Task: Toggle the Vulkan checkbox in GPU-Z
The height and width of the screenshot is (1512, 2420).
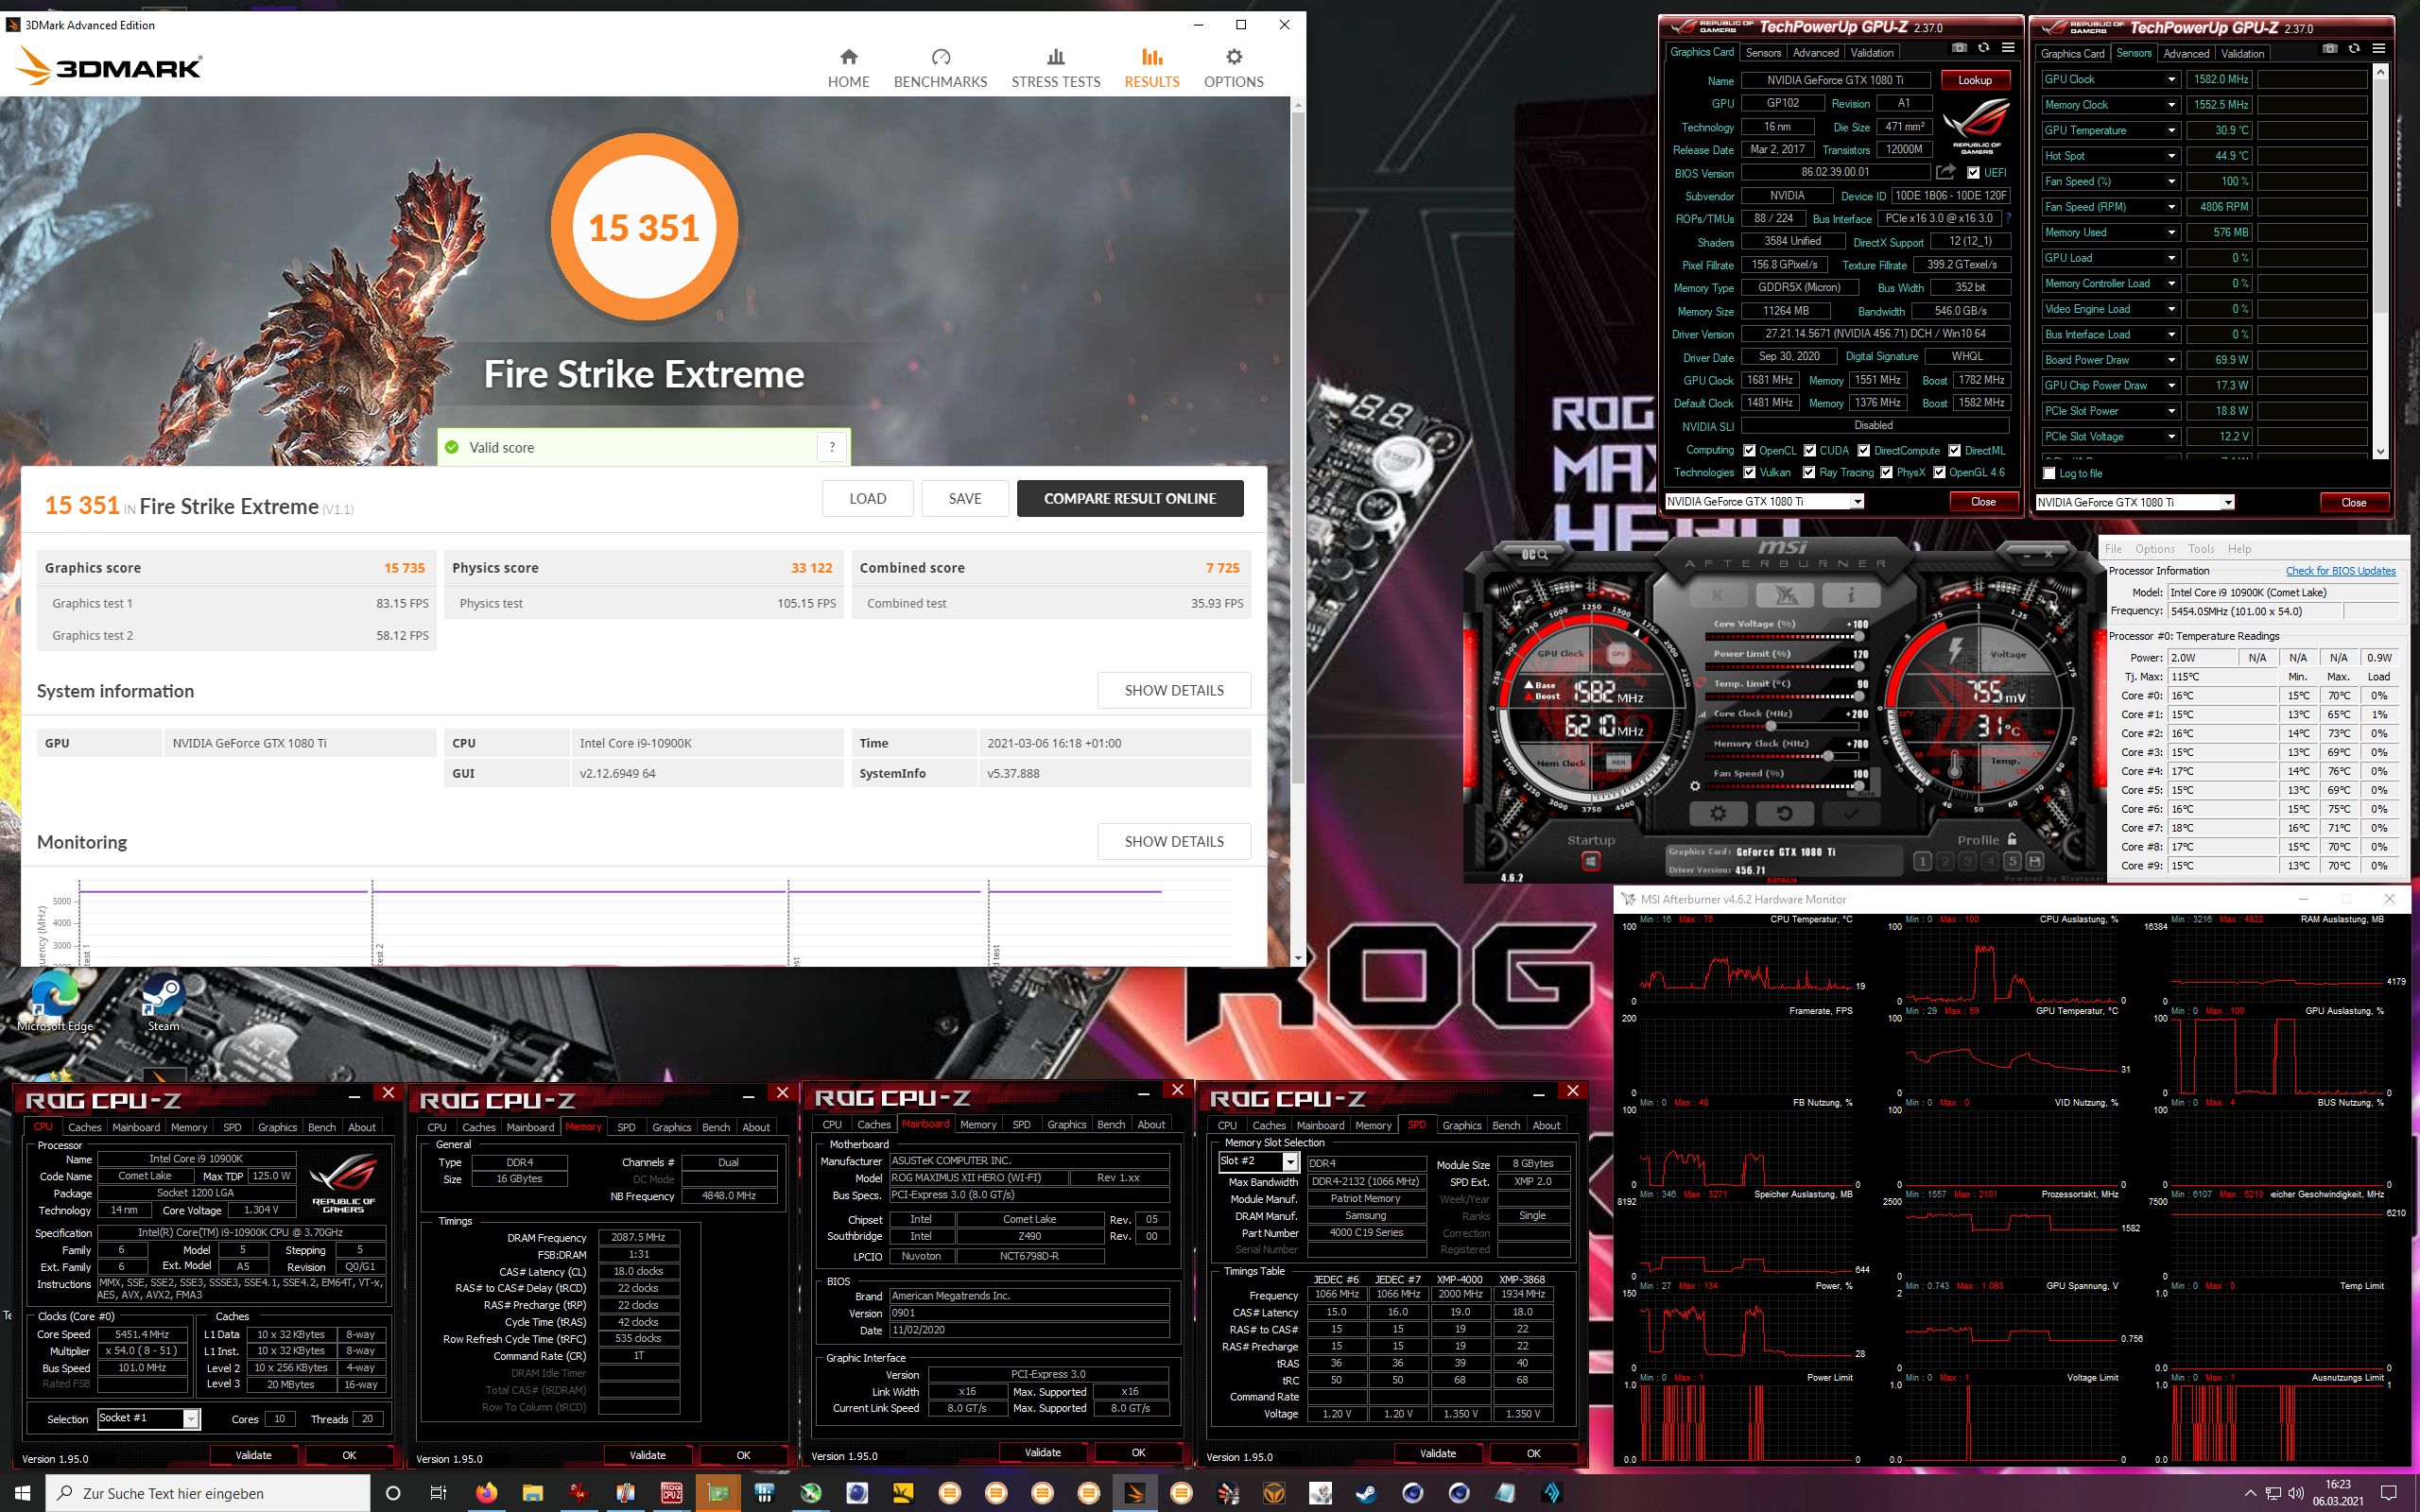Action: click(1749, 472)
